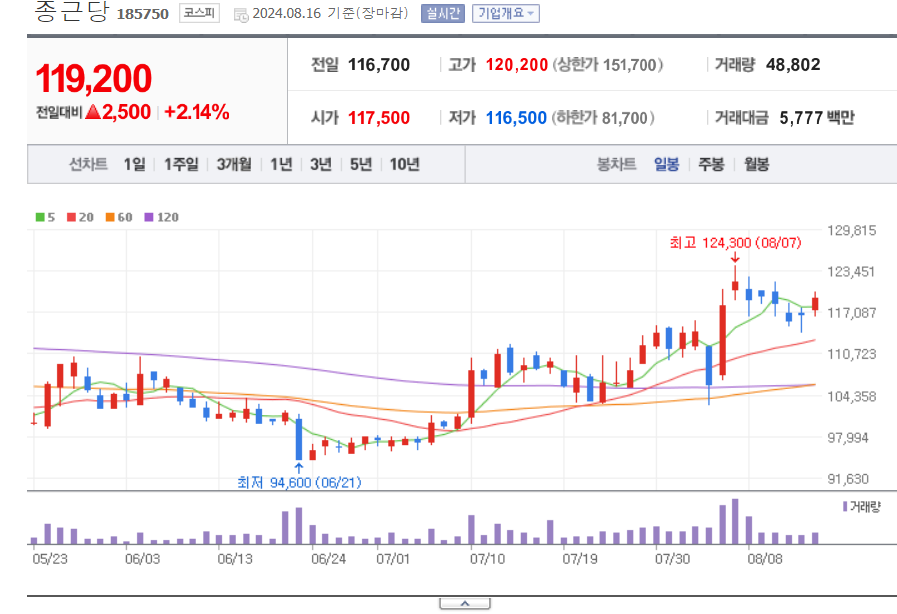This screenshot has height=614, width=897.
Task: Click the 봉차트 label
Action: [x=616, y=165]
